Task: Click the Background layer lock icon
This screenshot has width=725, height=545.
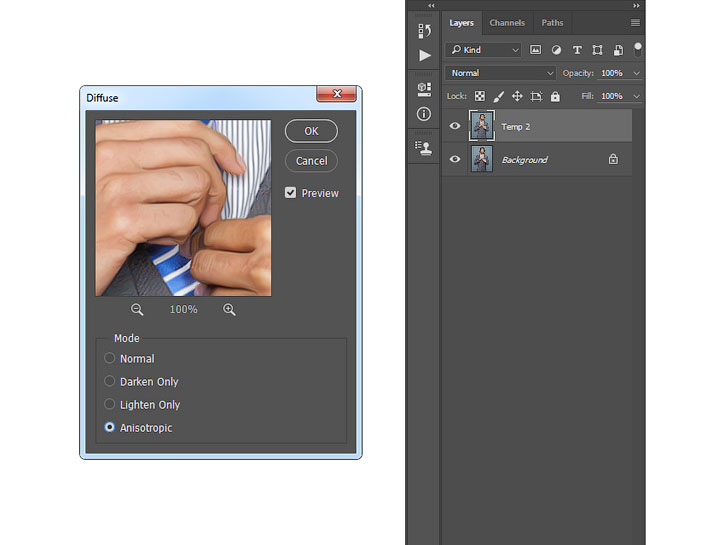Action: 613,159
